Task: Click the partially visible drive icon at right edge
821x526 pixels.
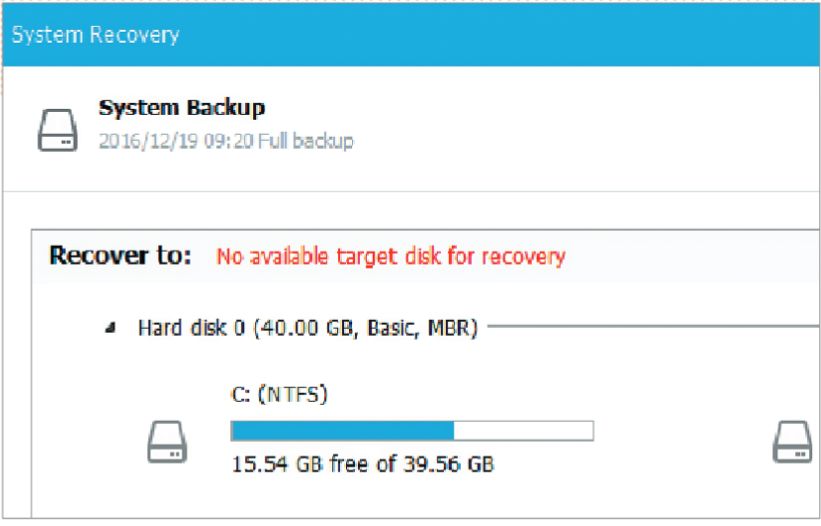Action: click(x=793, y=441)
